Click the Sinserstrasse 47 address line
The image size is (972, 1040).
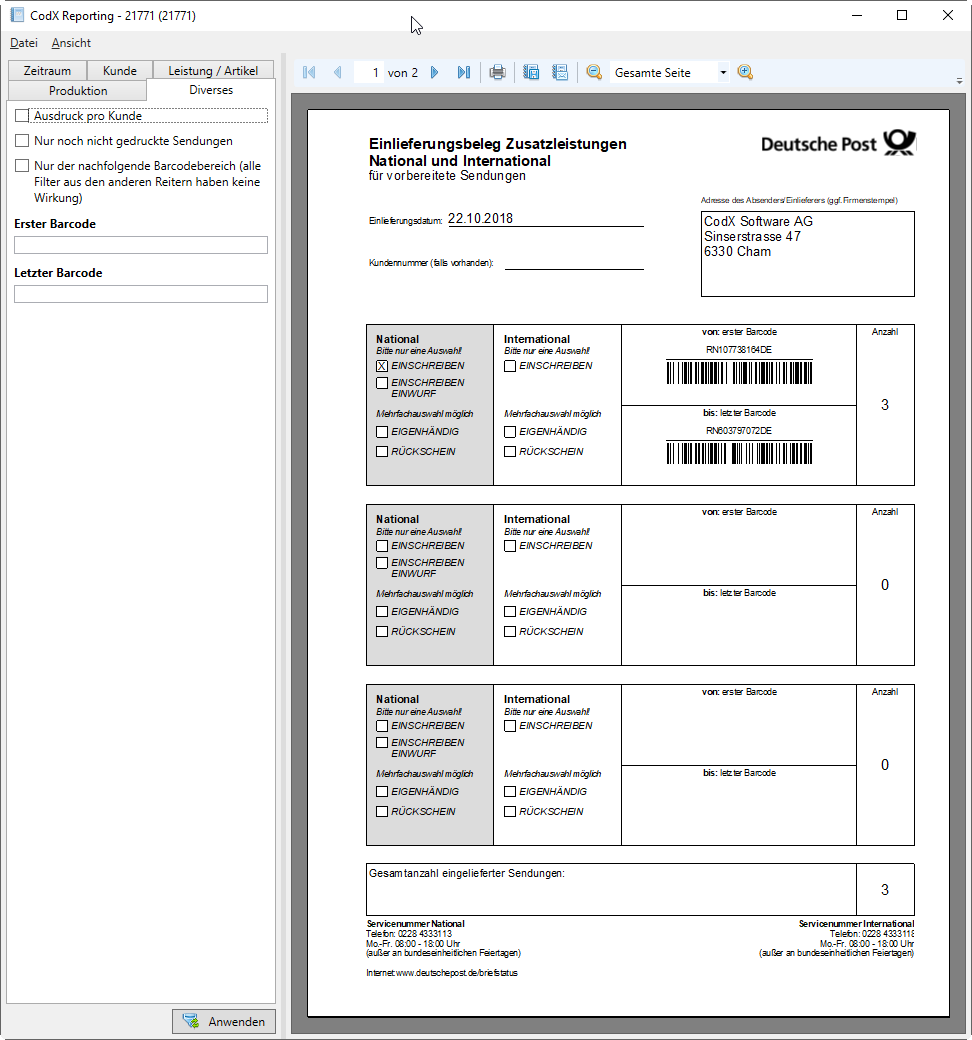point(752,237)
